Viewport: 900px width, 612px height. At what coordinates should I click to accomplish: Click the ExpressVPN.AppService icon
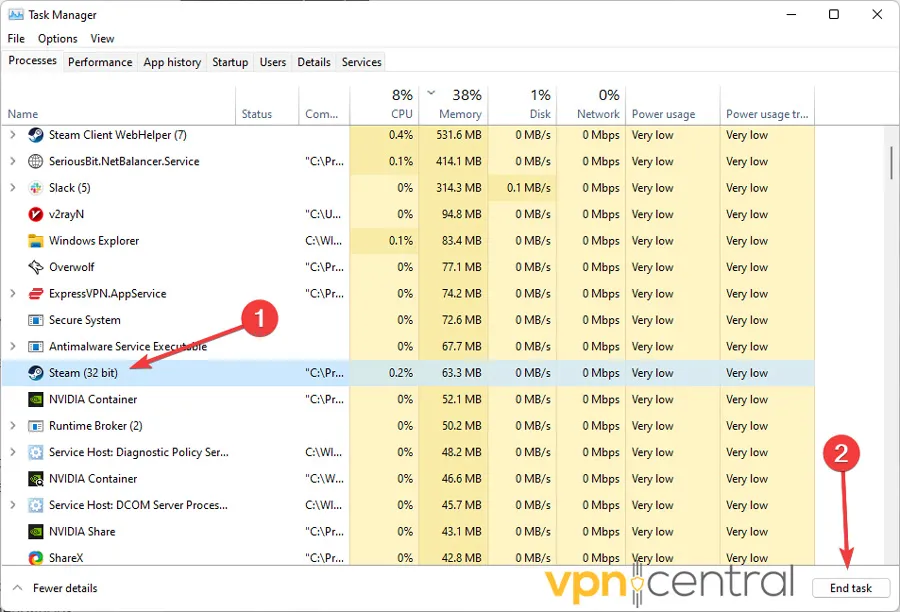(35, 294)
